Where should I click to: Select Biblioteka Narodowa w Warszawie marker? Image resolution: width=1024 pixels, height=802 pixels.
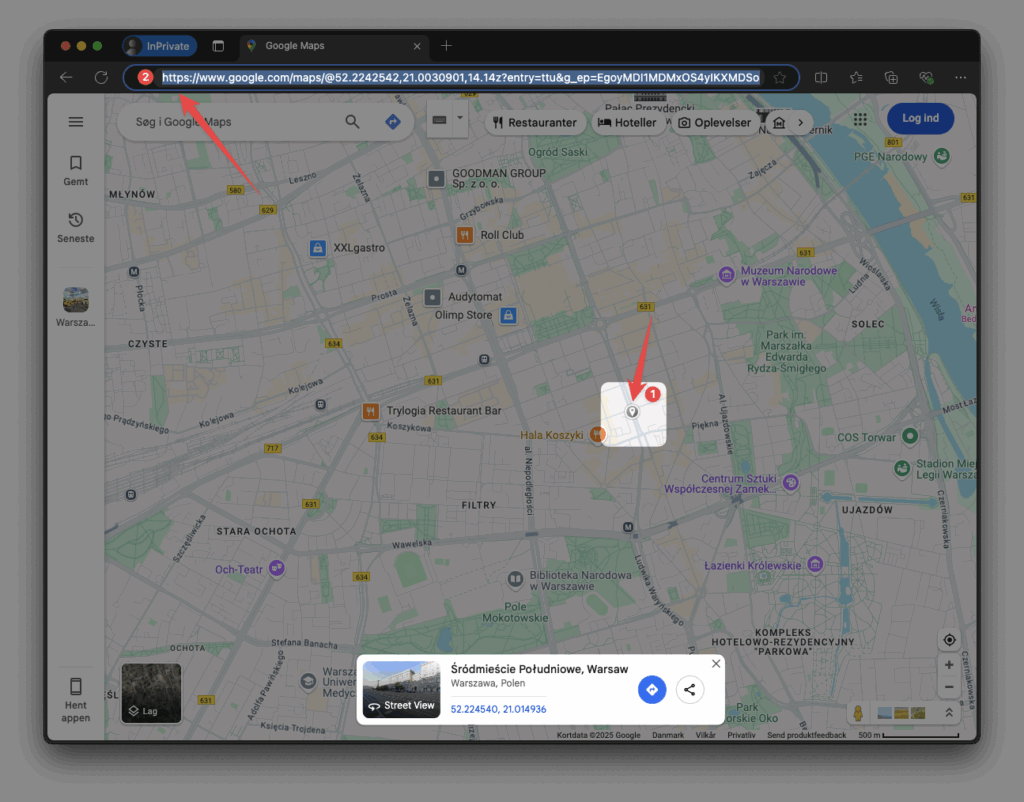click(x=515, y=579)
